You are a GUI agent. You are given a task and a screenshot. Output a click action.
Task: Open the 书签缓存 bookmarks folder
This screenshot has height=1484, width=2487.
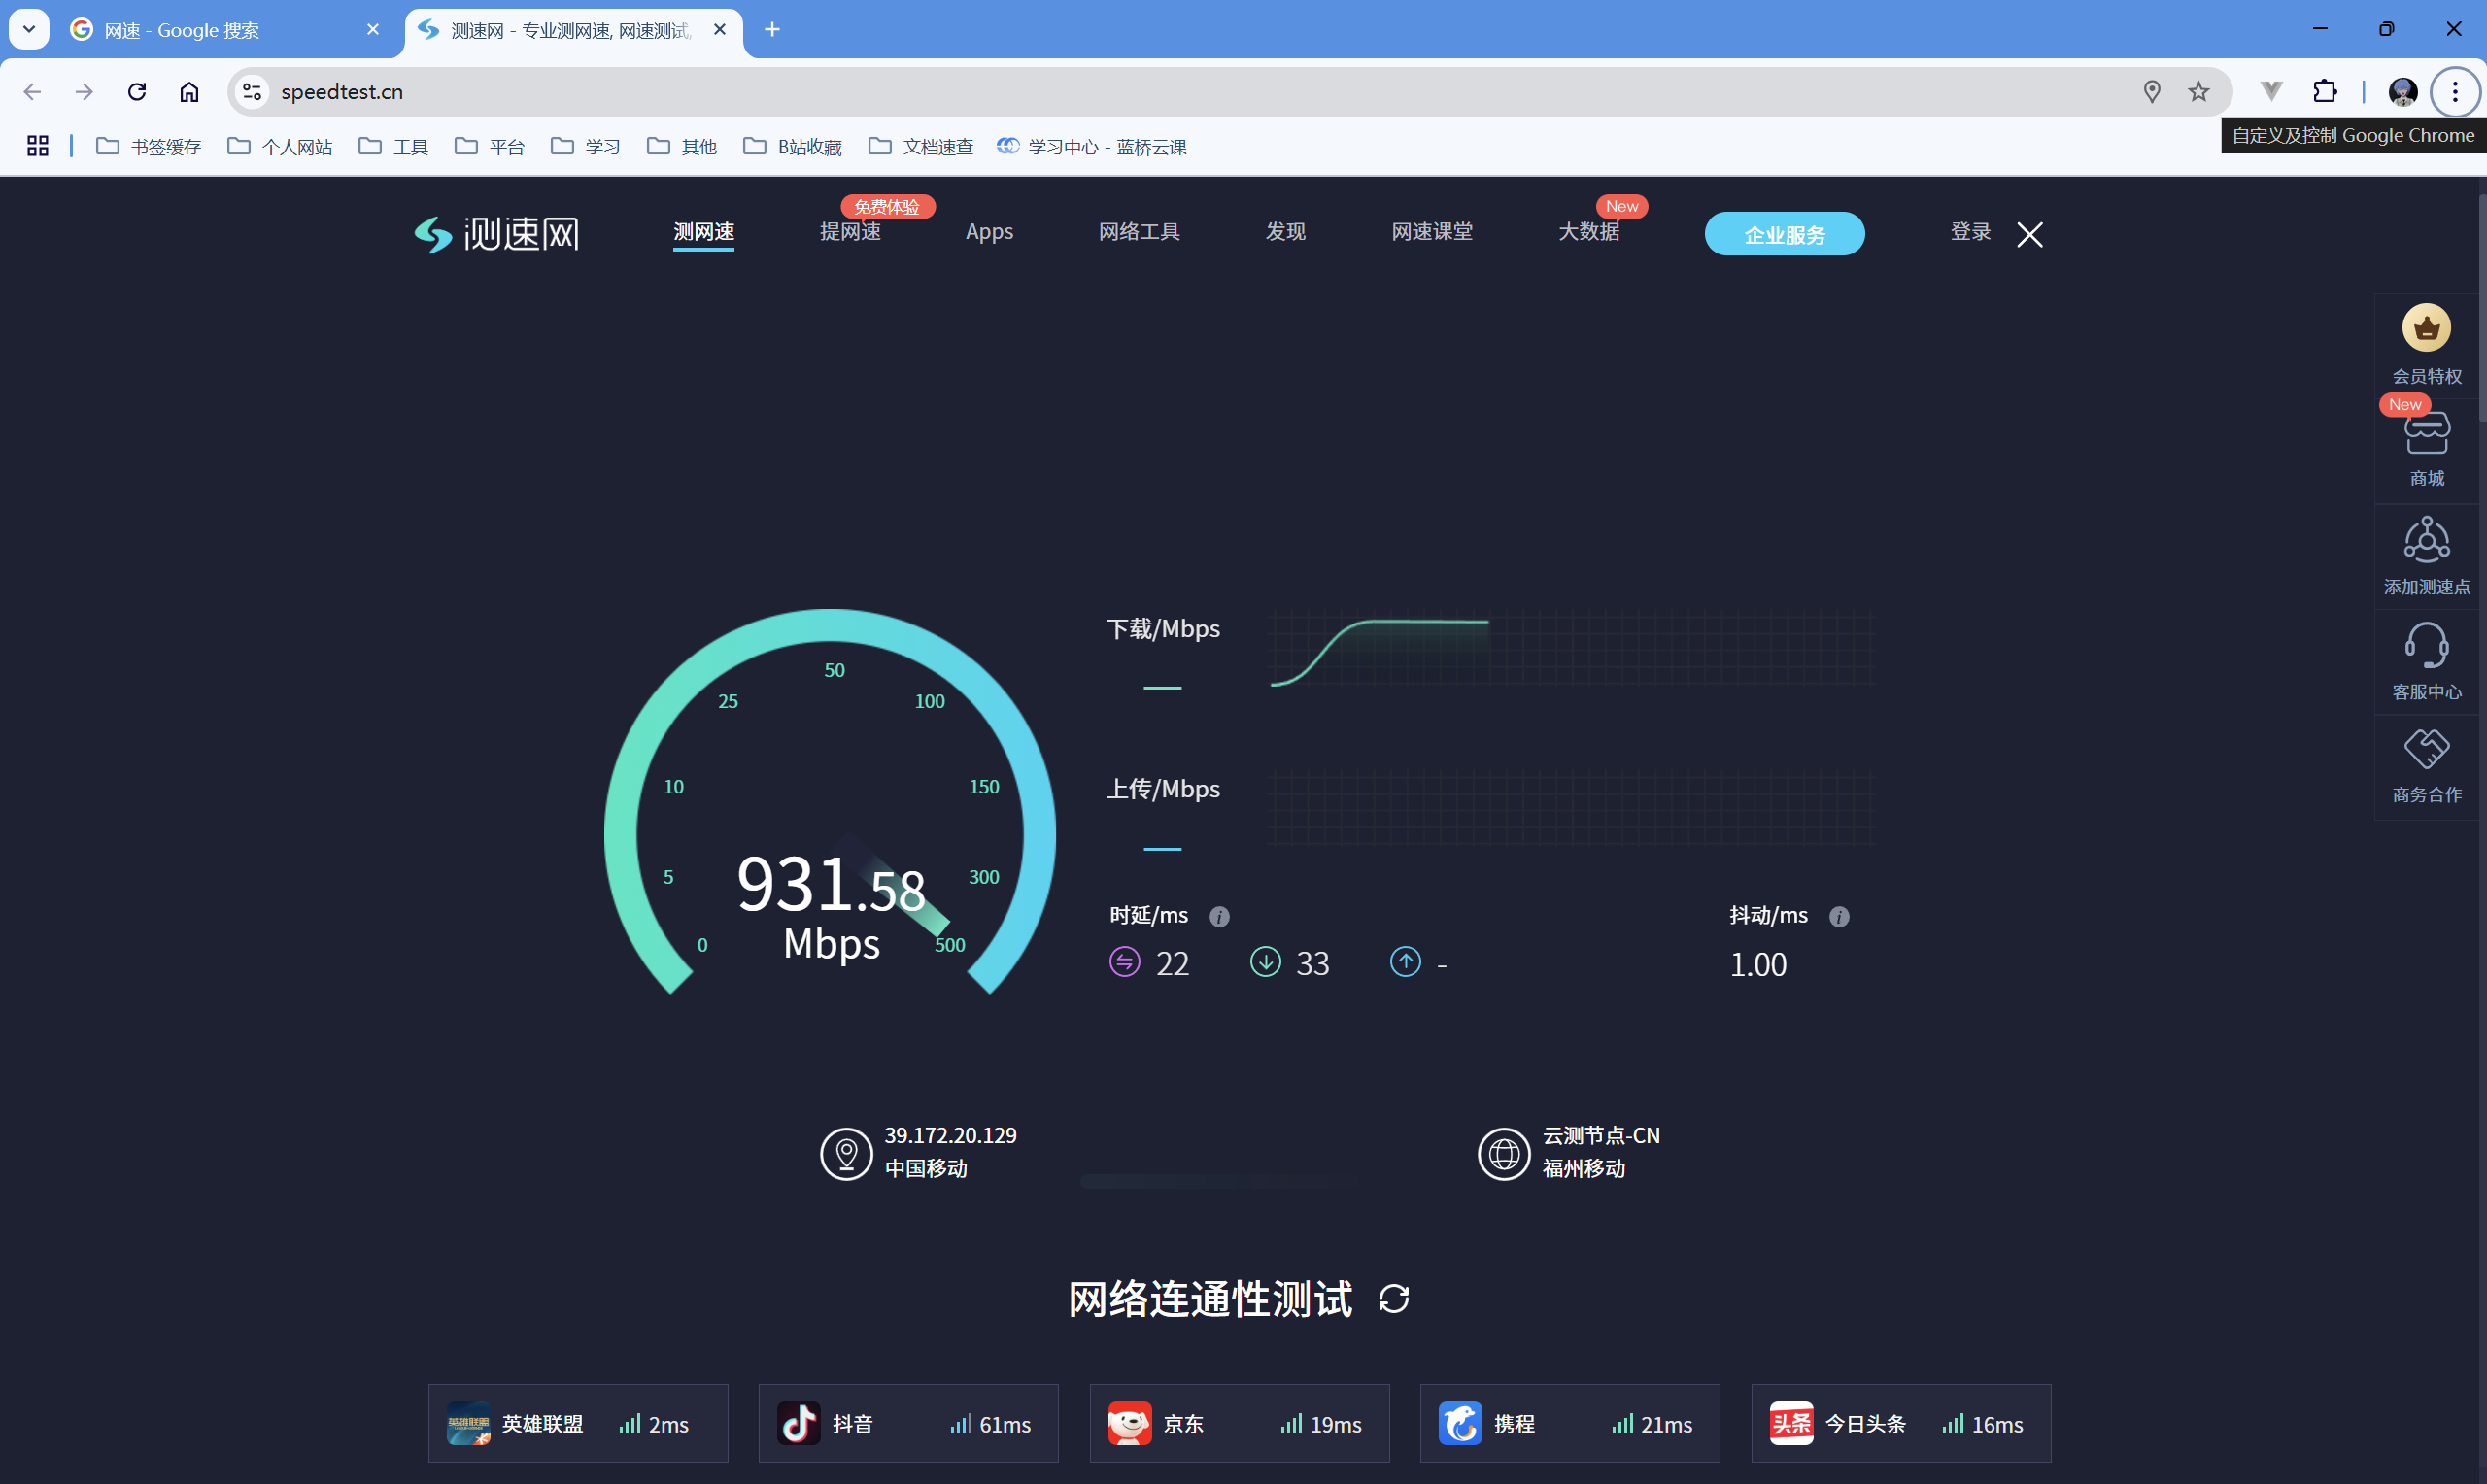point(148,147)
